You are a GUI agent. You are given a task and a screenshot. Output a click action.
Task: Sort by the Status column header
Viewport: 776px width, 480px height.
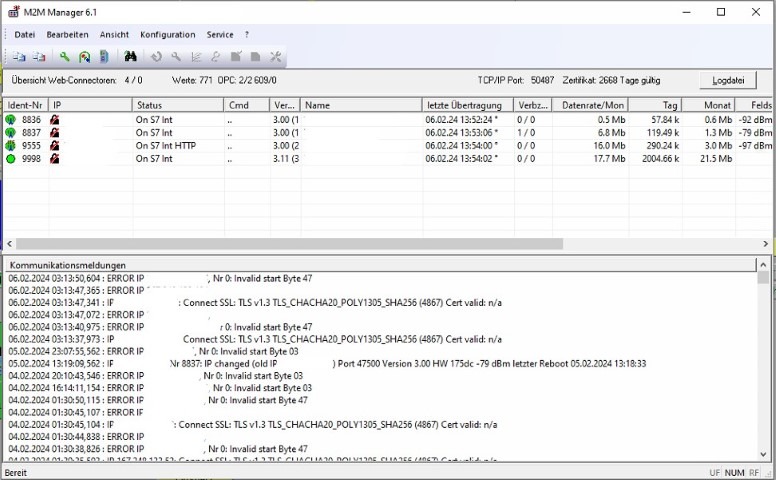(x=178, y=105)
